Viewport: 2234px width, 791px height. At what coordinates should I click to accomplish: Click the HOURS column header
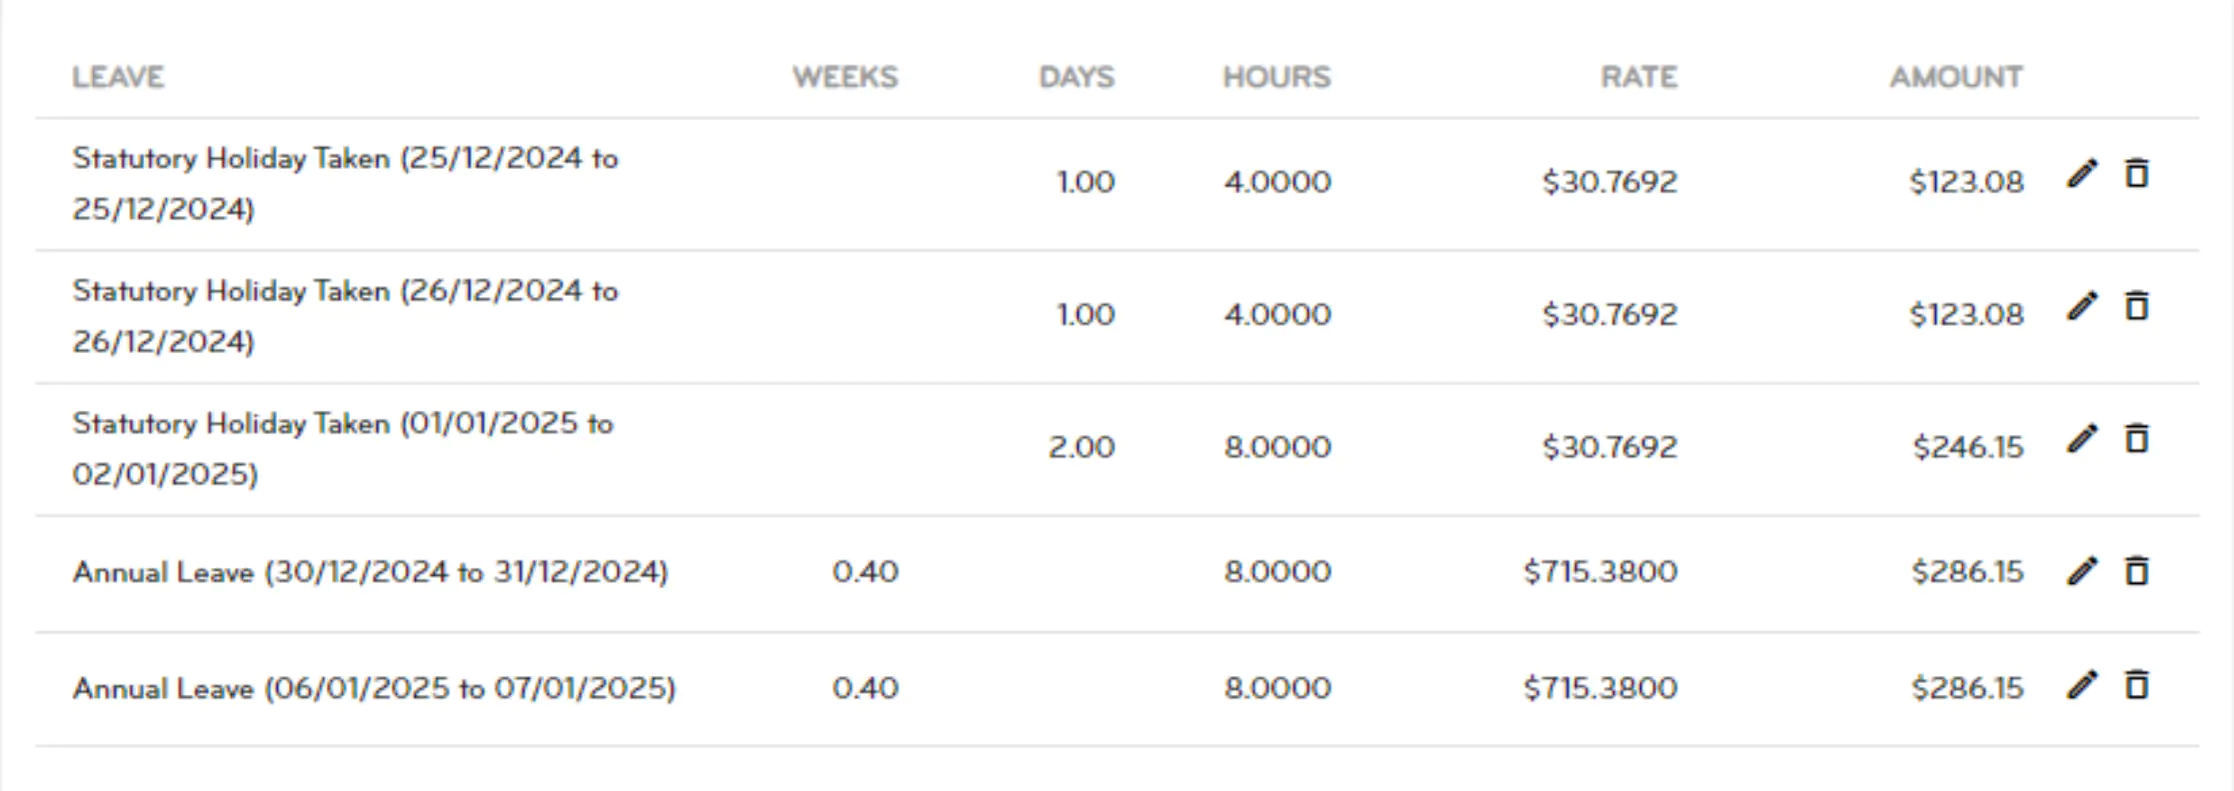click(x=1277, y=77)
